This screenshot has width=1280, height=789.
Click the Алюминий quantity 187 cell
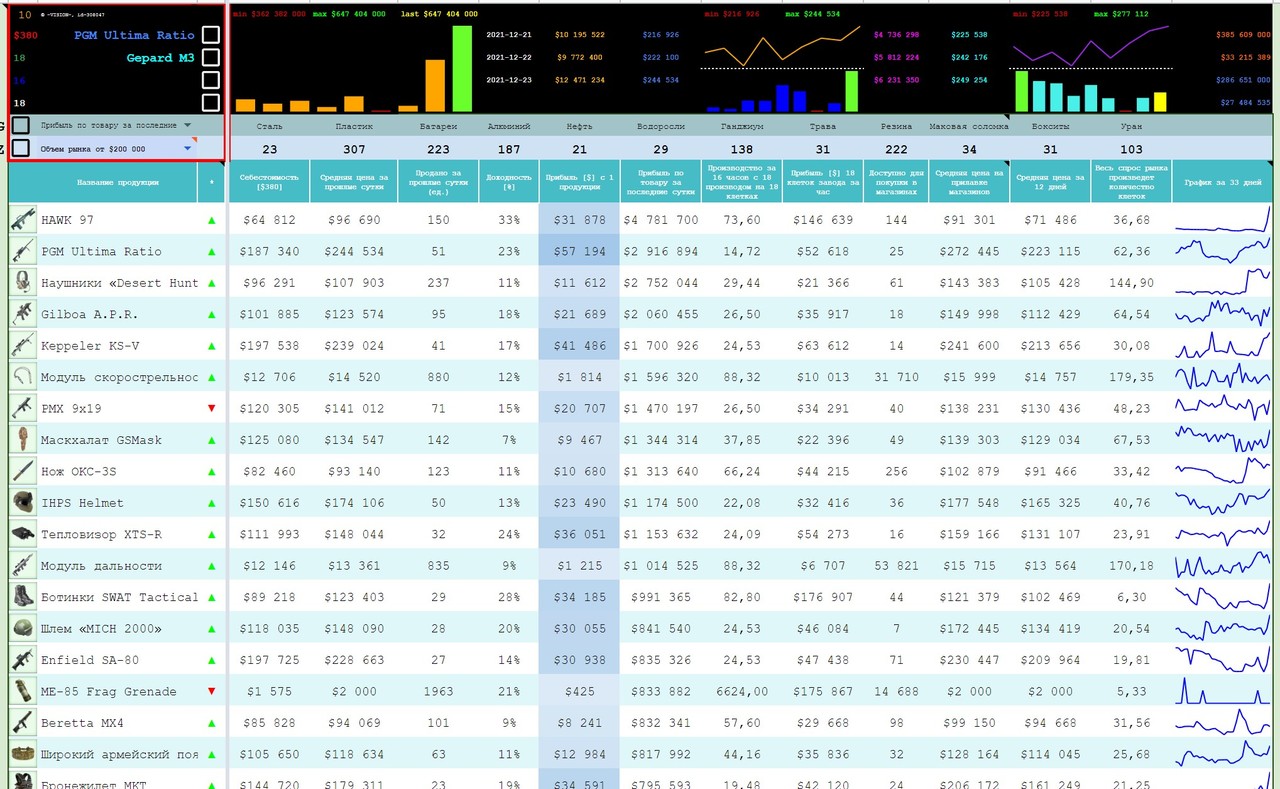tap(508, 149)
